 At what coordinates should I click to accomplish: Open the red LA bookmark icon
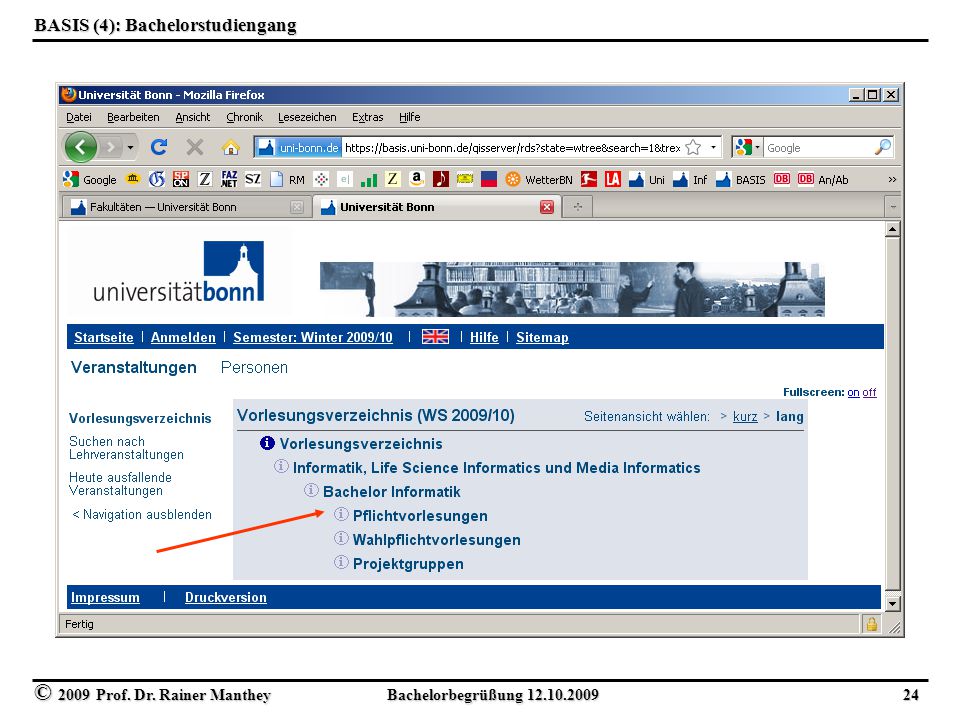tap(613, 179)
